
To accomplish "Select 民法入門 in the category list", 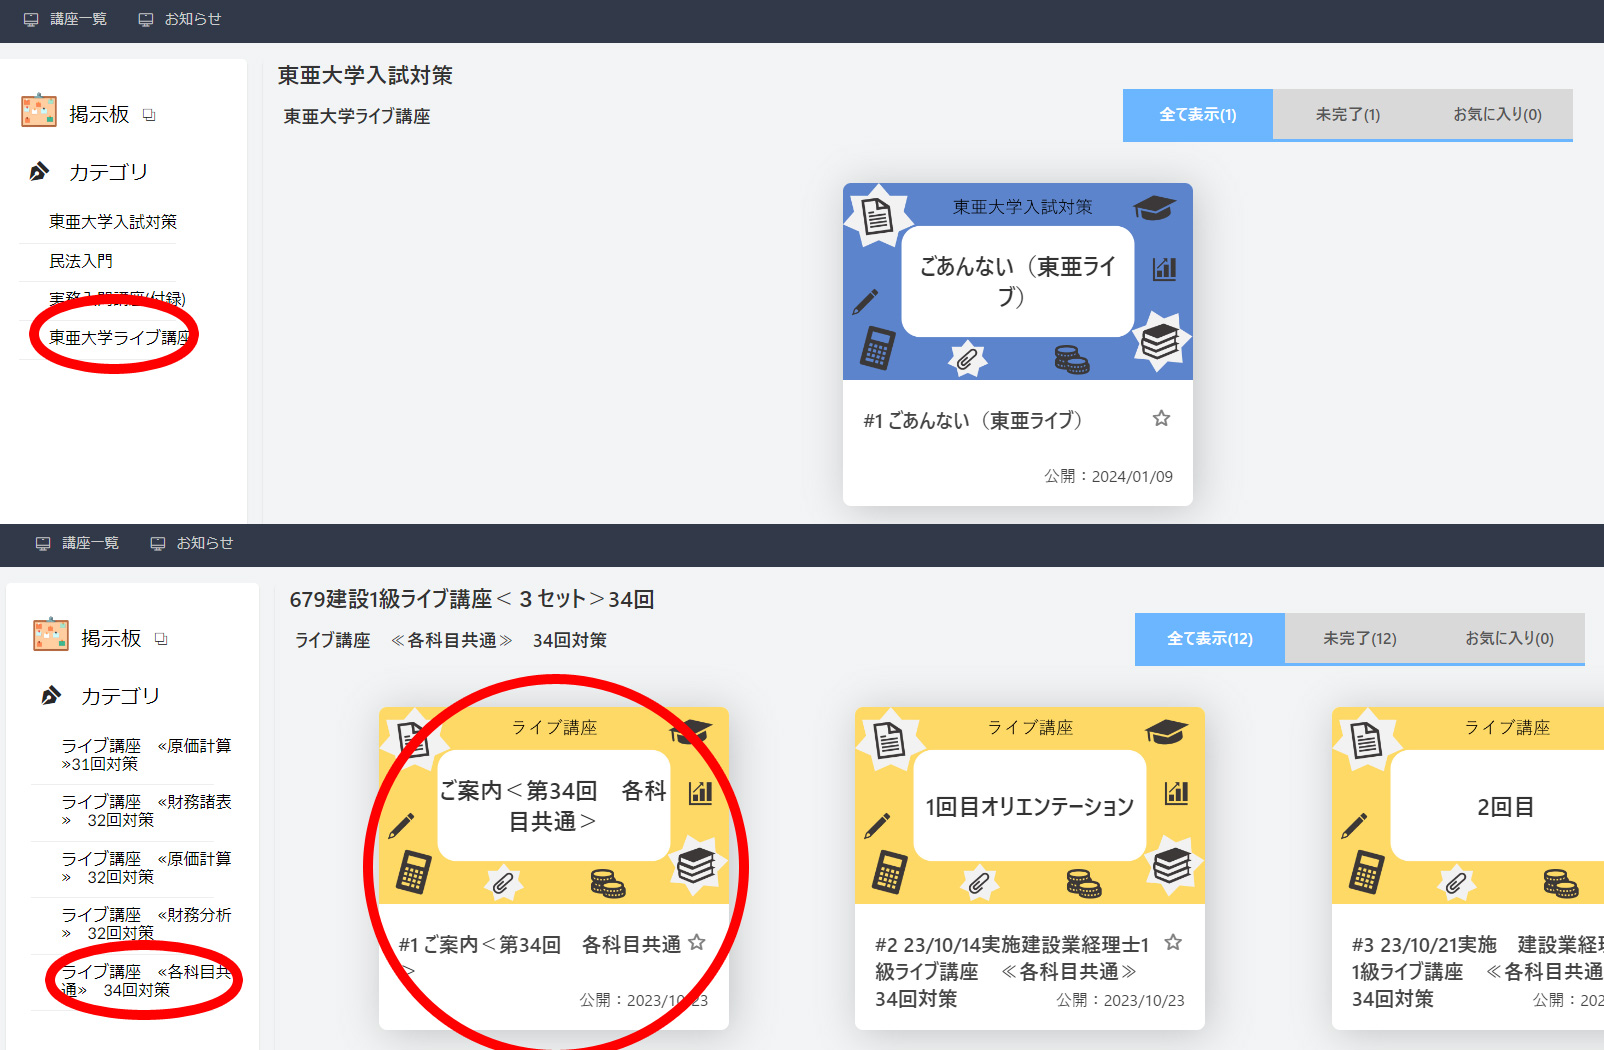I will click(x=81, y=261).
